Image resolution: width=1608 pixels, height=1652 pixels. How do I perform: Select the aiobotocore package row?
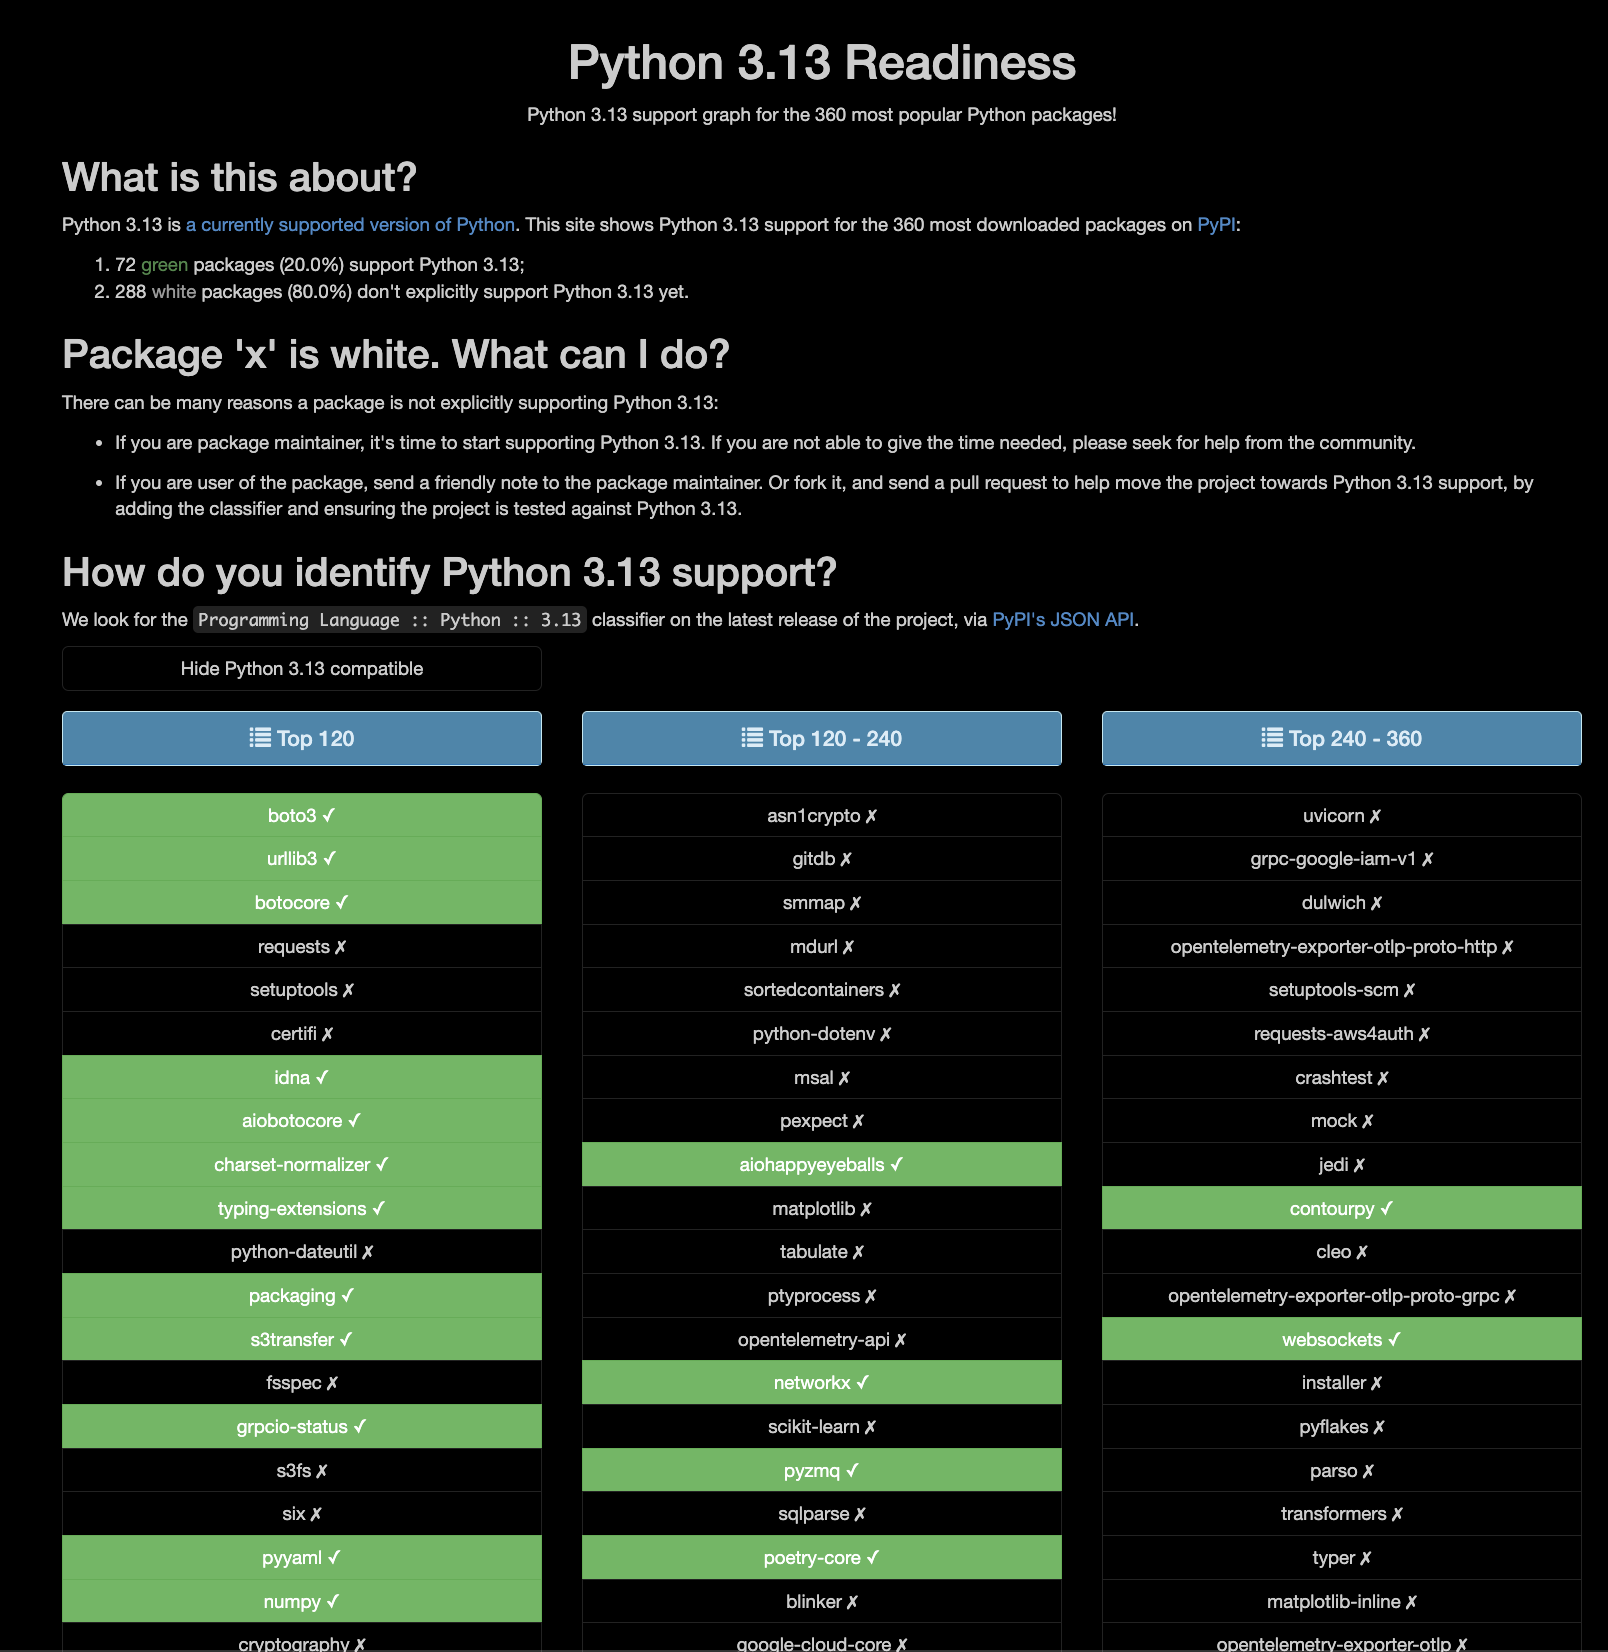[302, 1121]
